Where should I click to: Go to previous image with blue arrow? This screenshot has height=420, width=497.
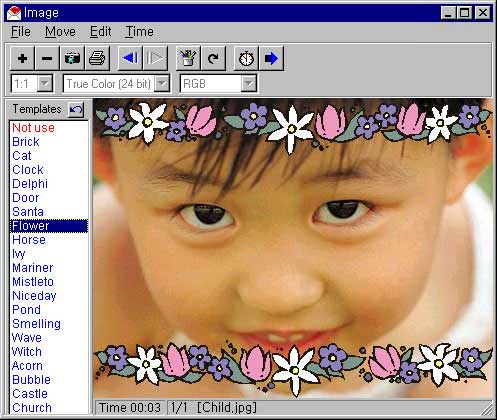click(130, 58)
